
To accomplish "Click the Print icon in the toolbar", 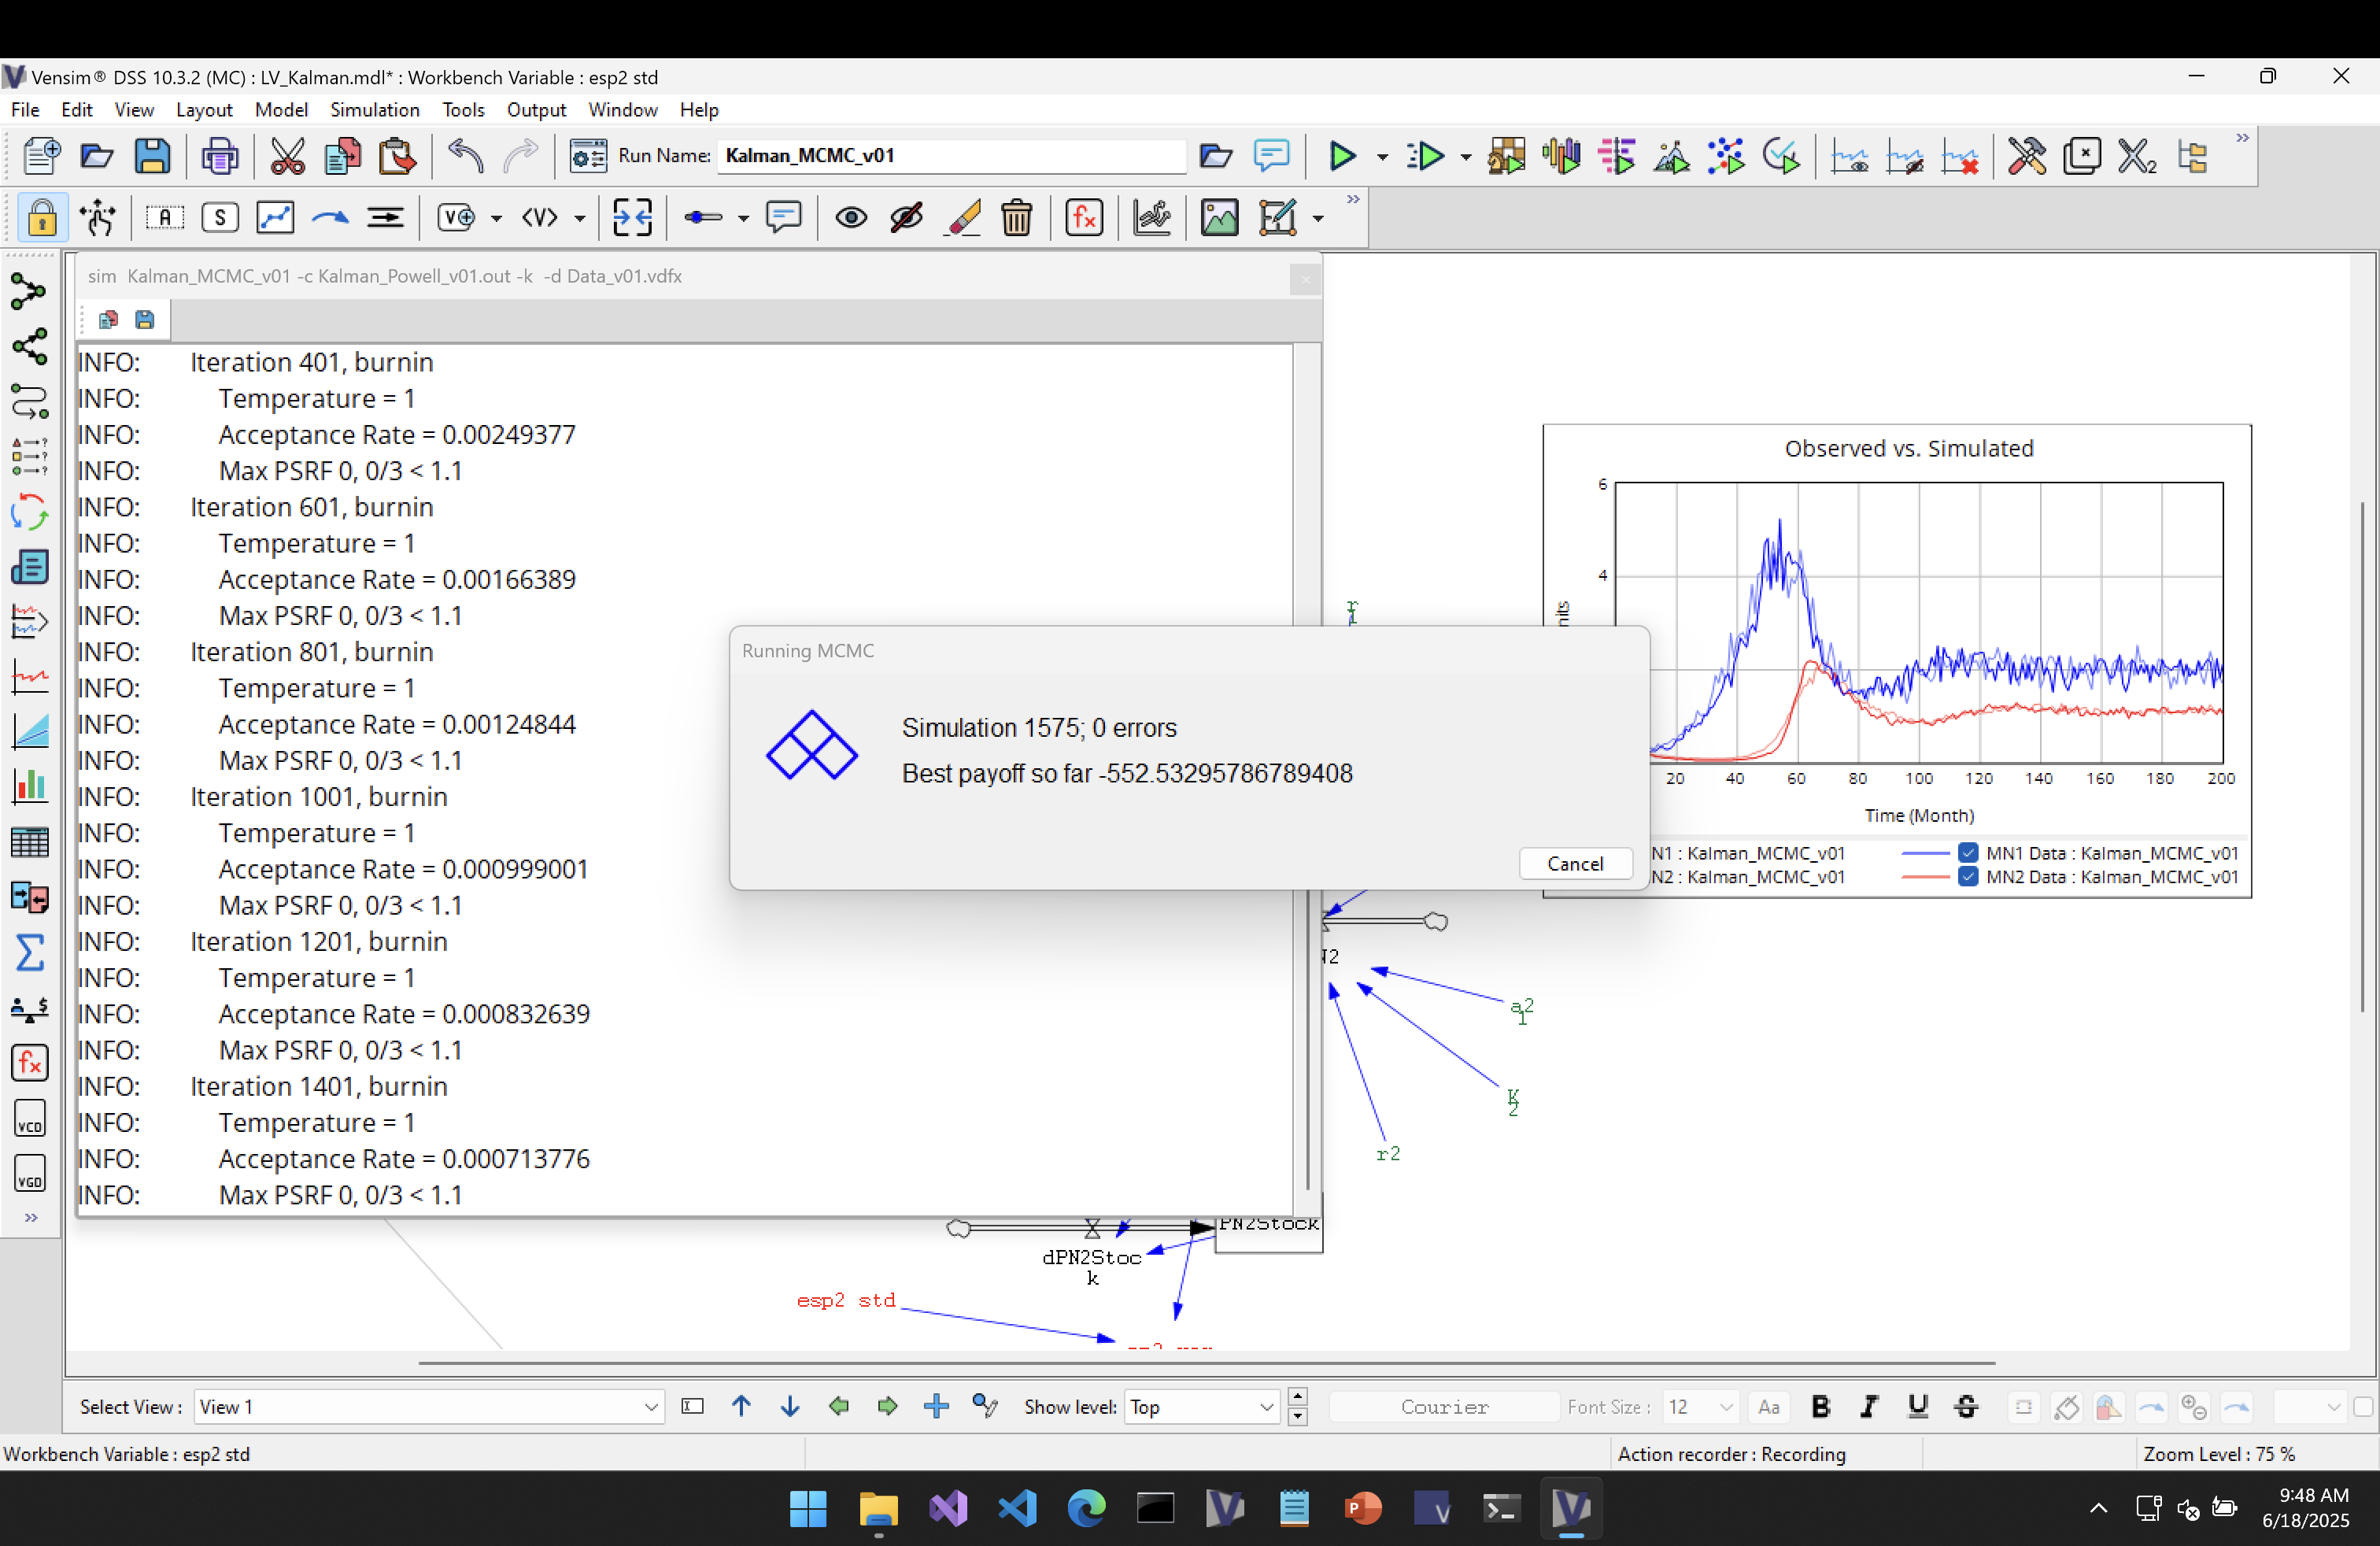I will pyautogui.click(x=220, y=156).
